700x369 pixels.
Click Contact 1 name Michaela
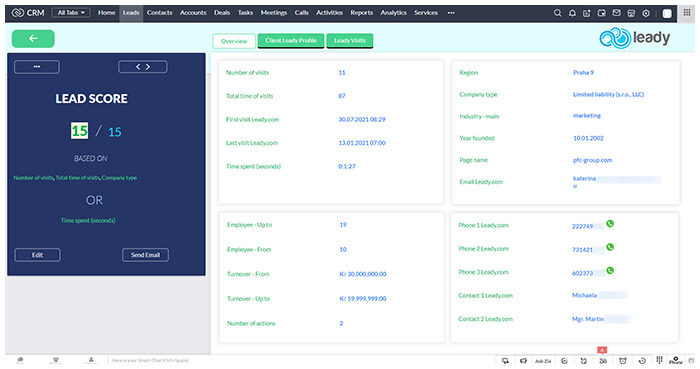584,295
